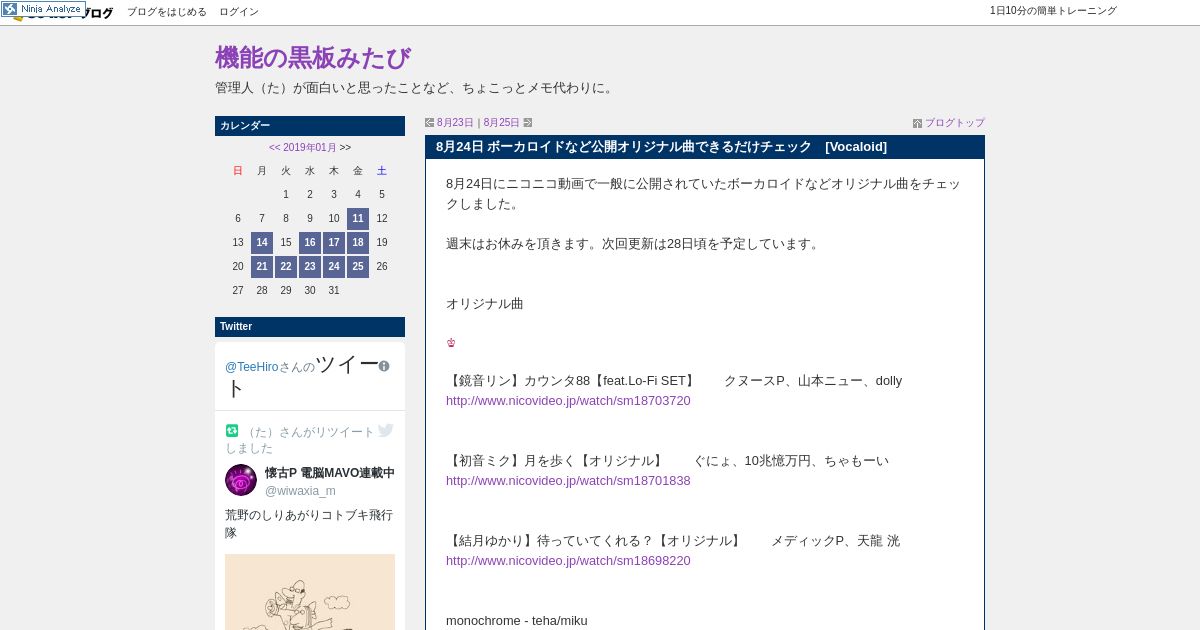Image resolution: width=1200 pixels, height=630 pixels.
Task: Open the previous-entry arrow icon beside 8月23日
Action: [429, 123]
